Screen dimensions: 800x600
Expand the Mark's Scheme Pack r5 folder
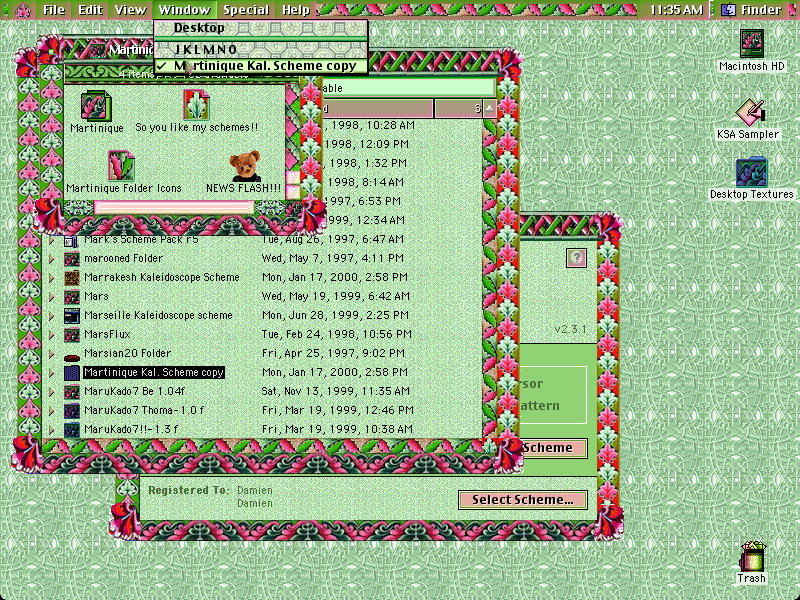point(52,240)
